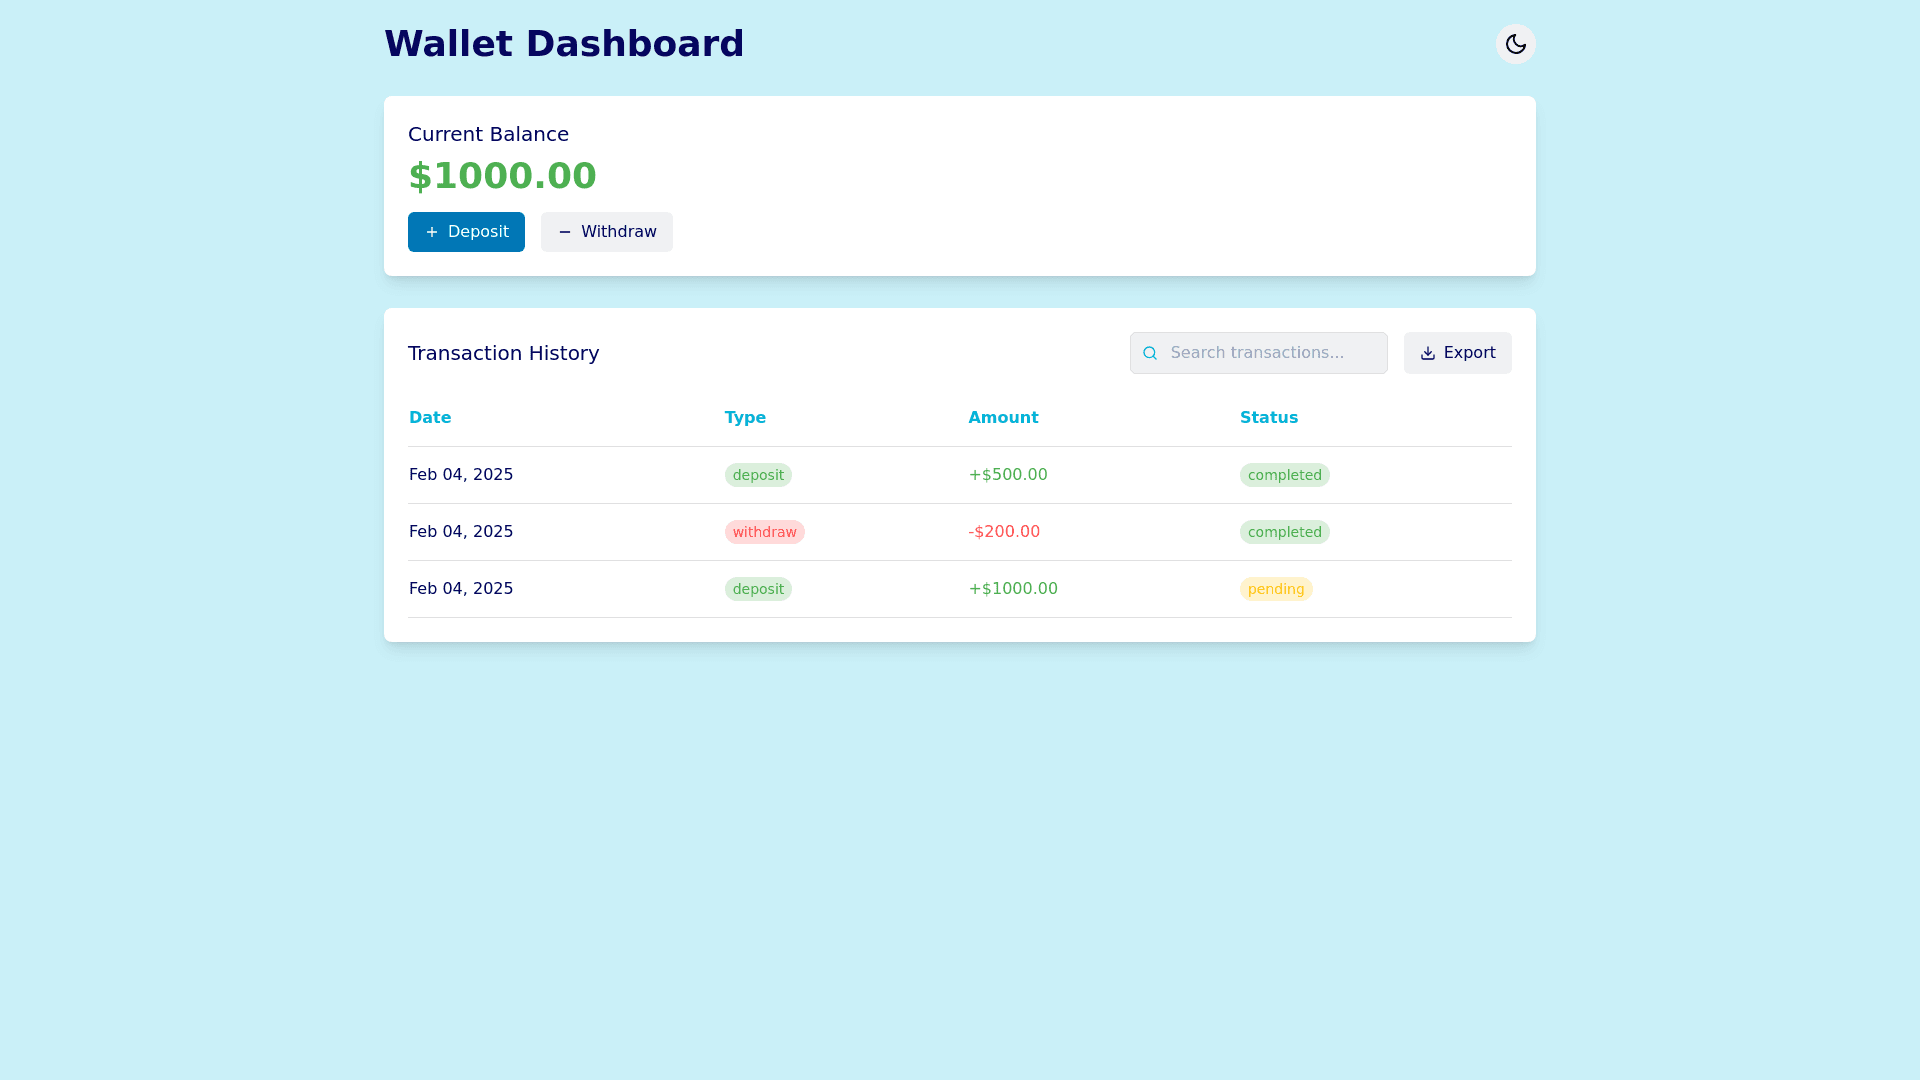The height and width of the screenshot is (1080, 1920).
Task: Click the download icon on Export button
Action: (1428, 353)
